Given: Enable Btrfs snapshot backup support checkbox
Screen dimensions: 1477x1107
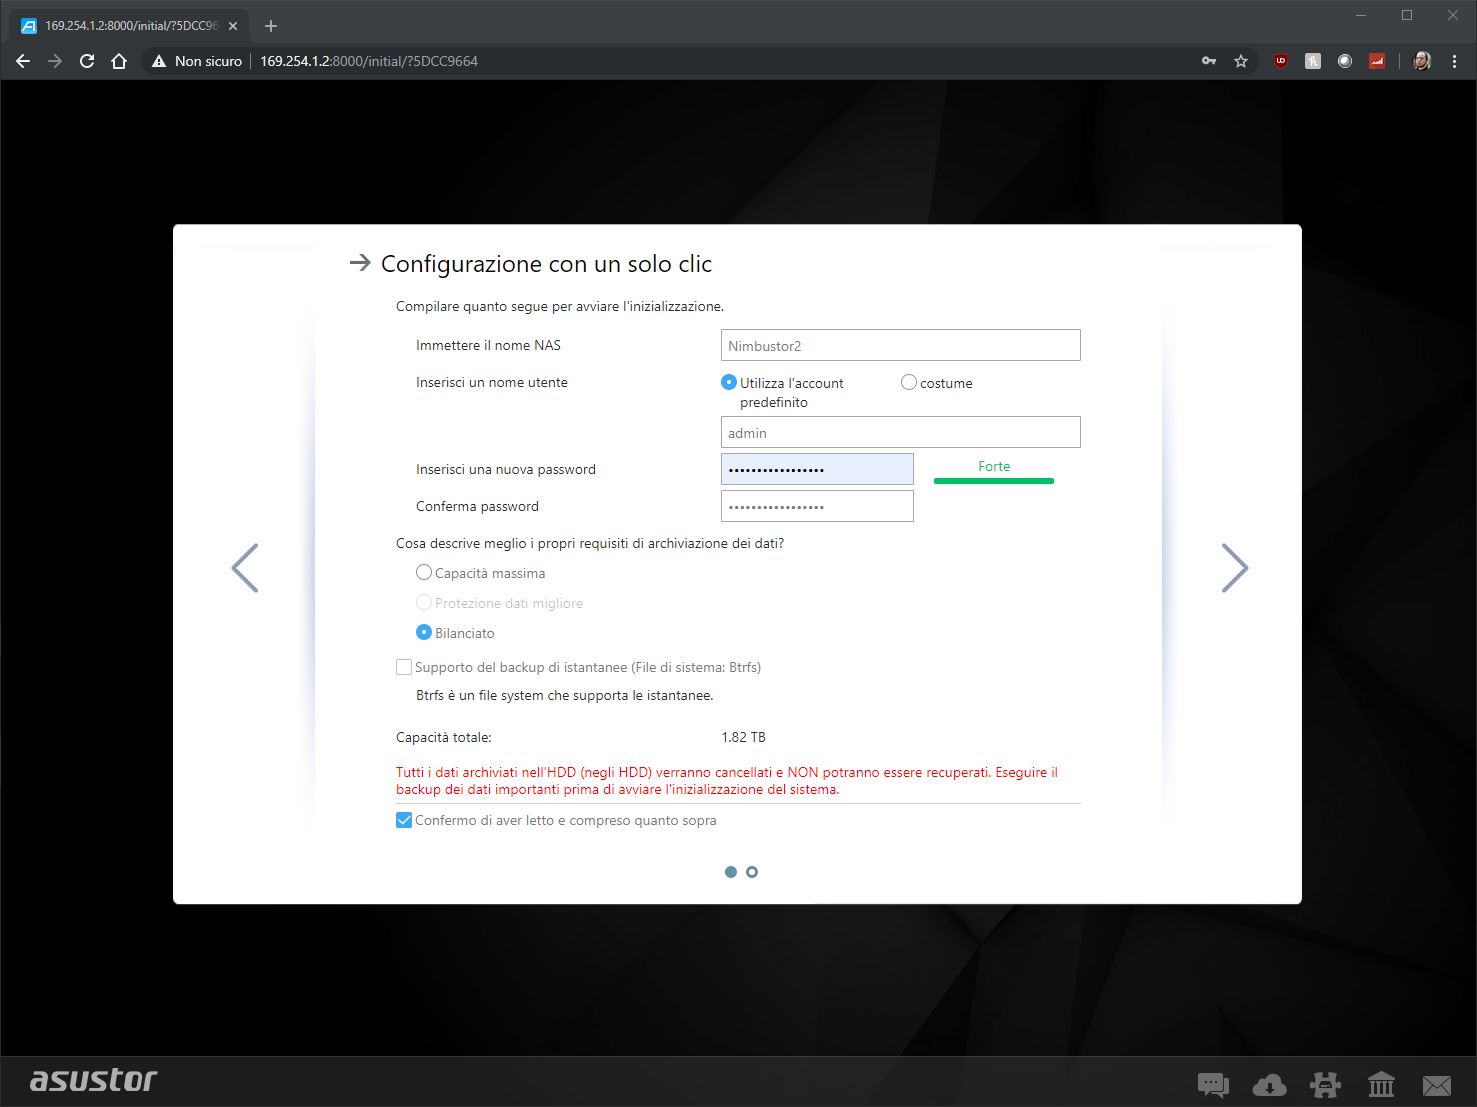Looking at the screenshot, I should click(x=404, y=667).
